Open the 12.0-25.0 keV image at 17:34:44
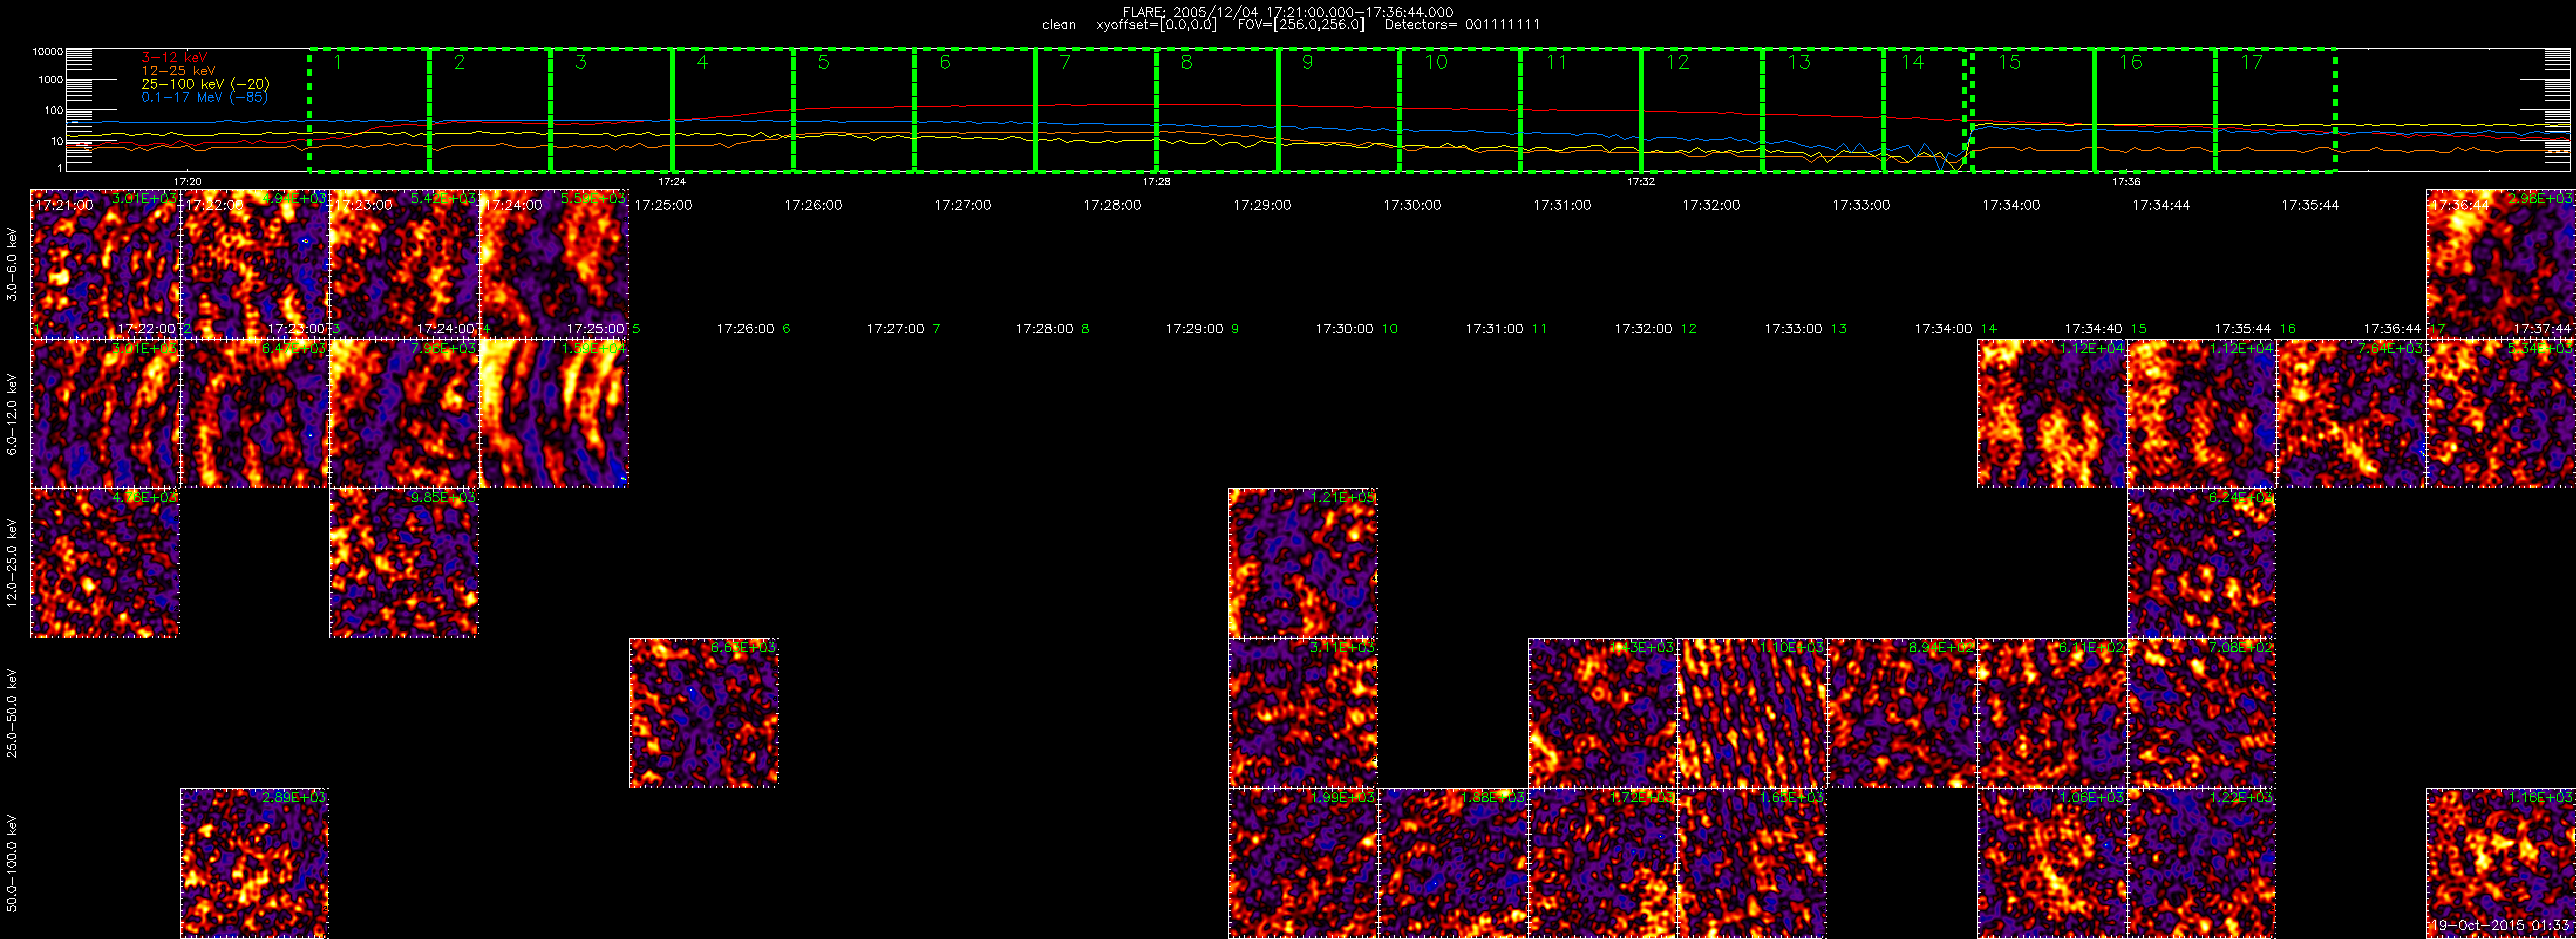Viewport: 2576px width, 939px height. click(x=2202, y=563)
